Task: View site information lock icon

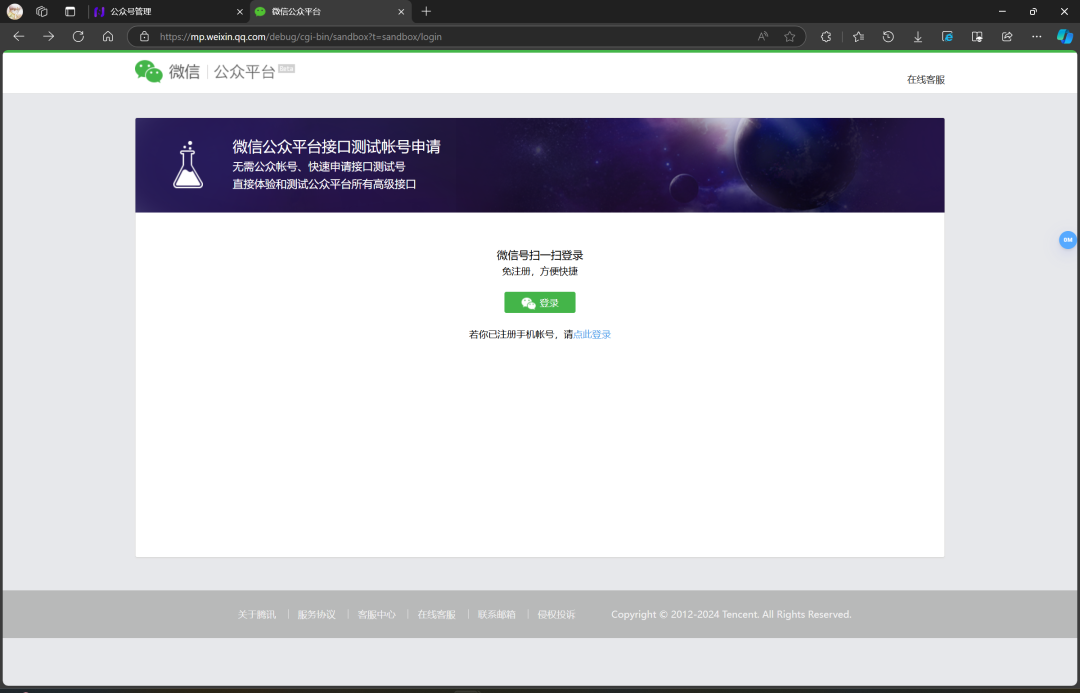Action: (144, 37)
